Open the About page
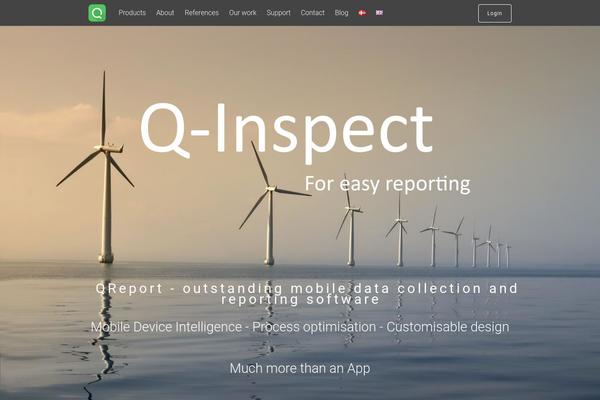The width and height of the screenshot is (600, 400). 165,13
